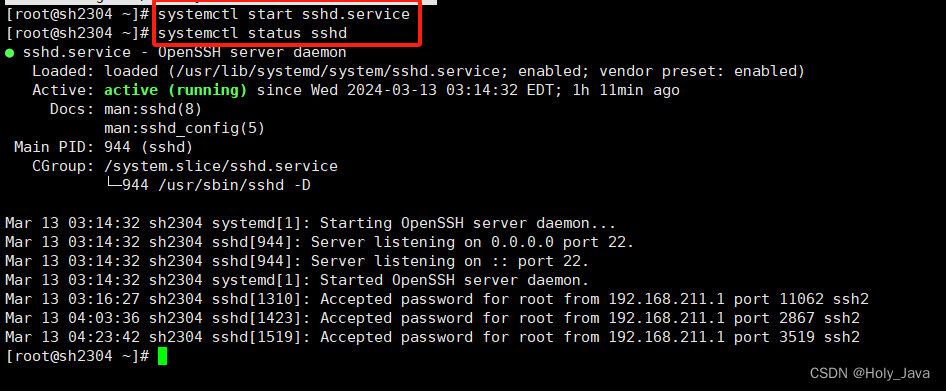Click the tree branch symbol before 944
This screenshot has width=946, height=391.
[113, 185]
